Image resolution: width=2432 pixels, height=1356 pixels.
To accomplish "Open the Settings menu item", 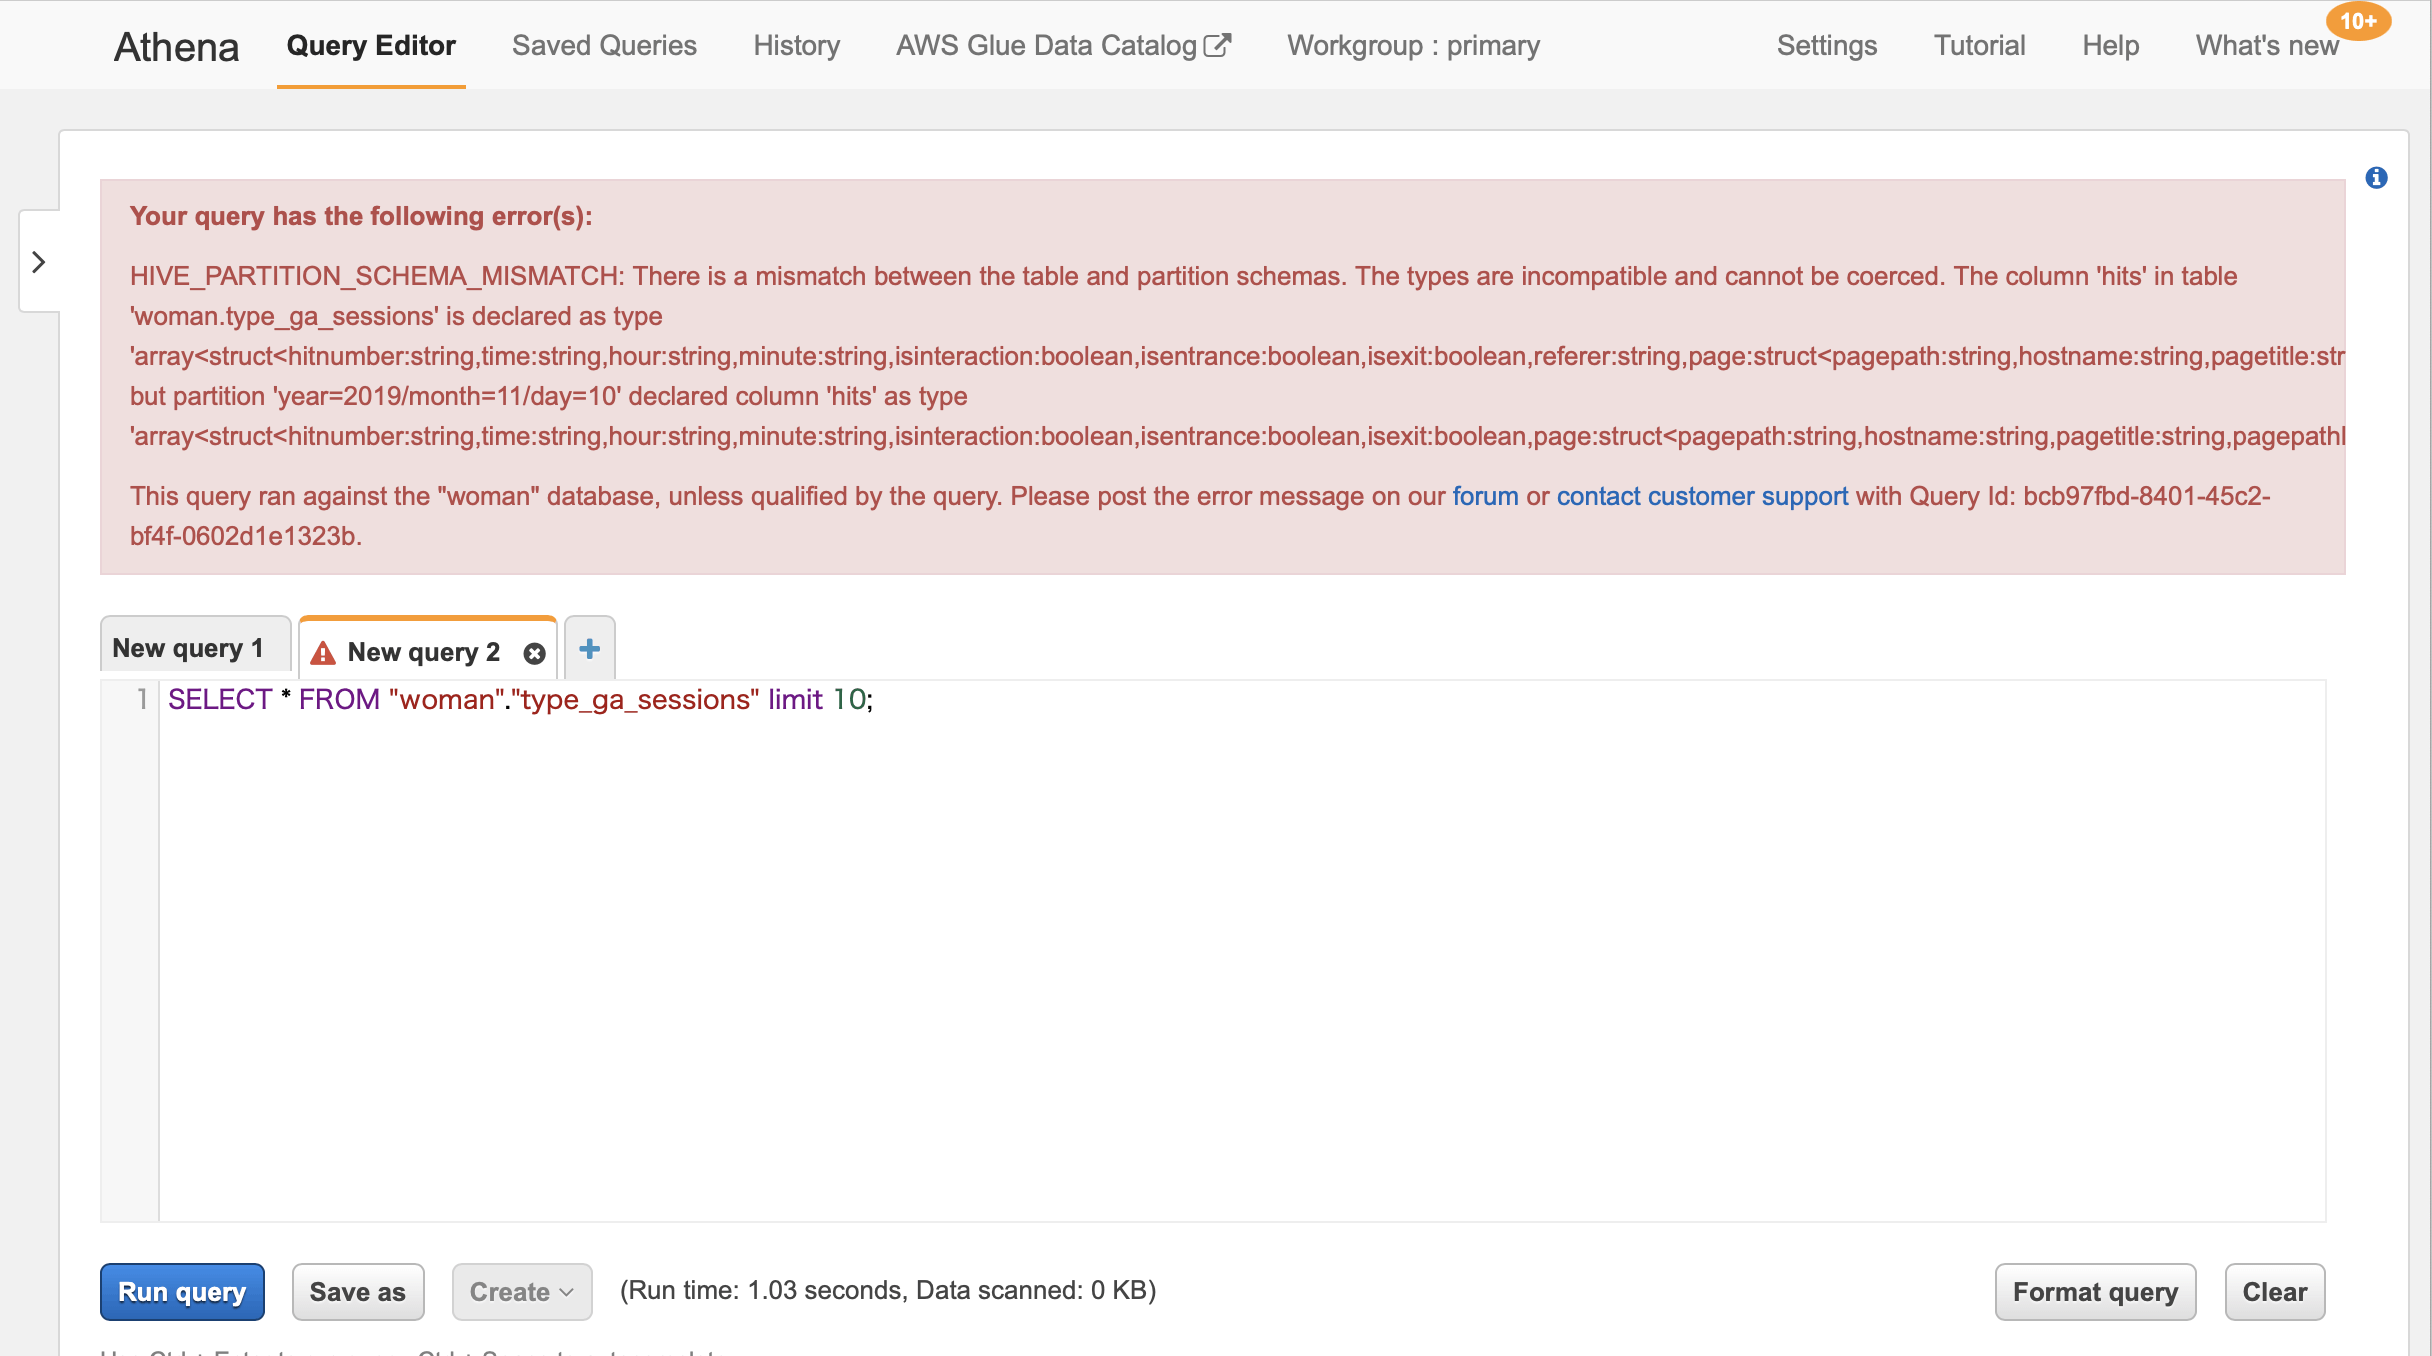I will click(1826, 46).
